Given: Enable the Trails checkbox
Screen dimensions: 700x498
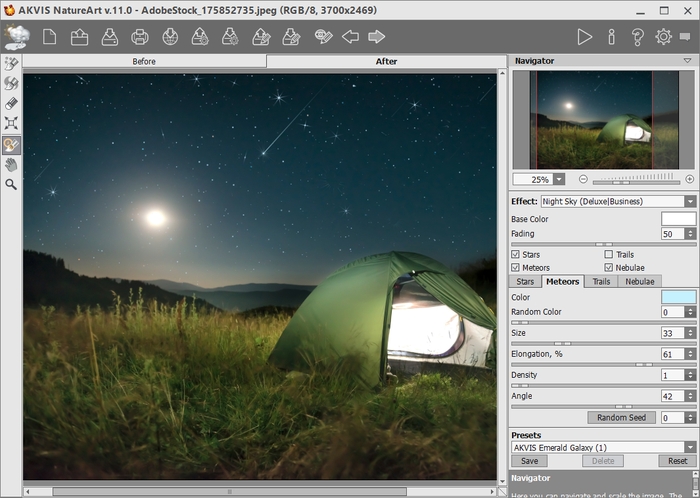Looking at the screenshot, I should (609, 254).
